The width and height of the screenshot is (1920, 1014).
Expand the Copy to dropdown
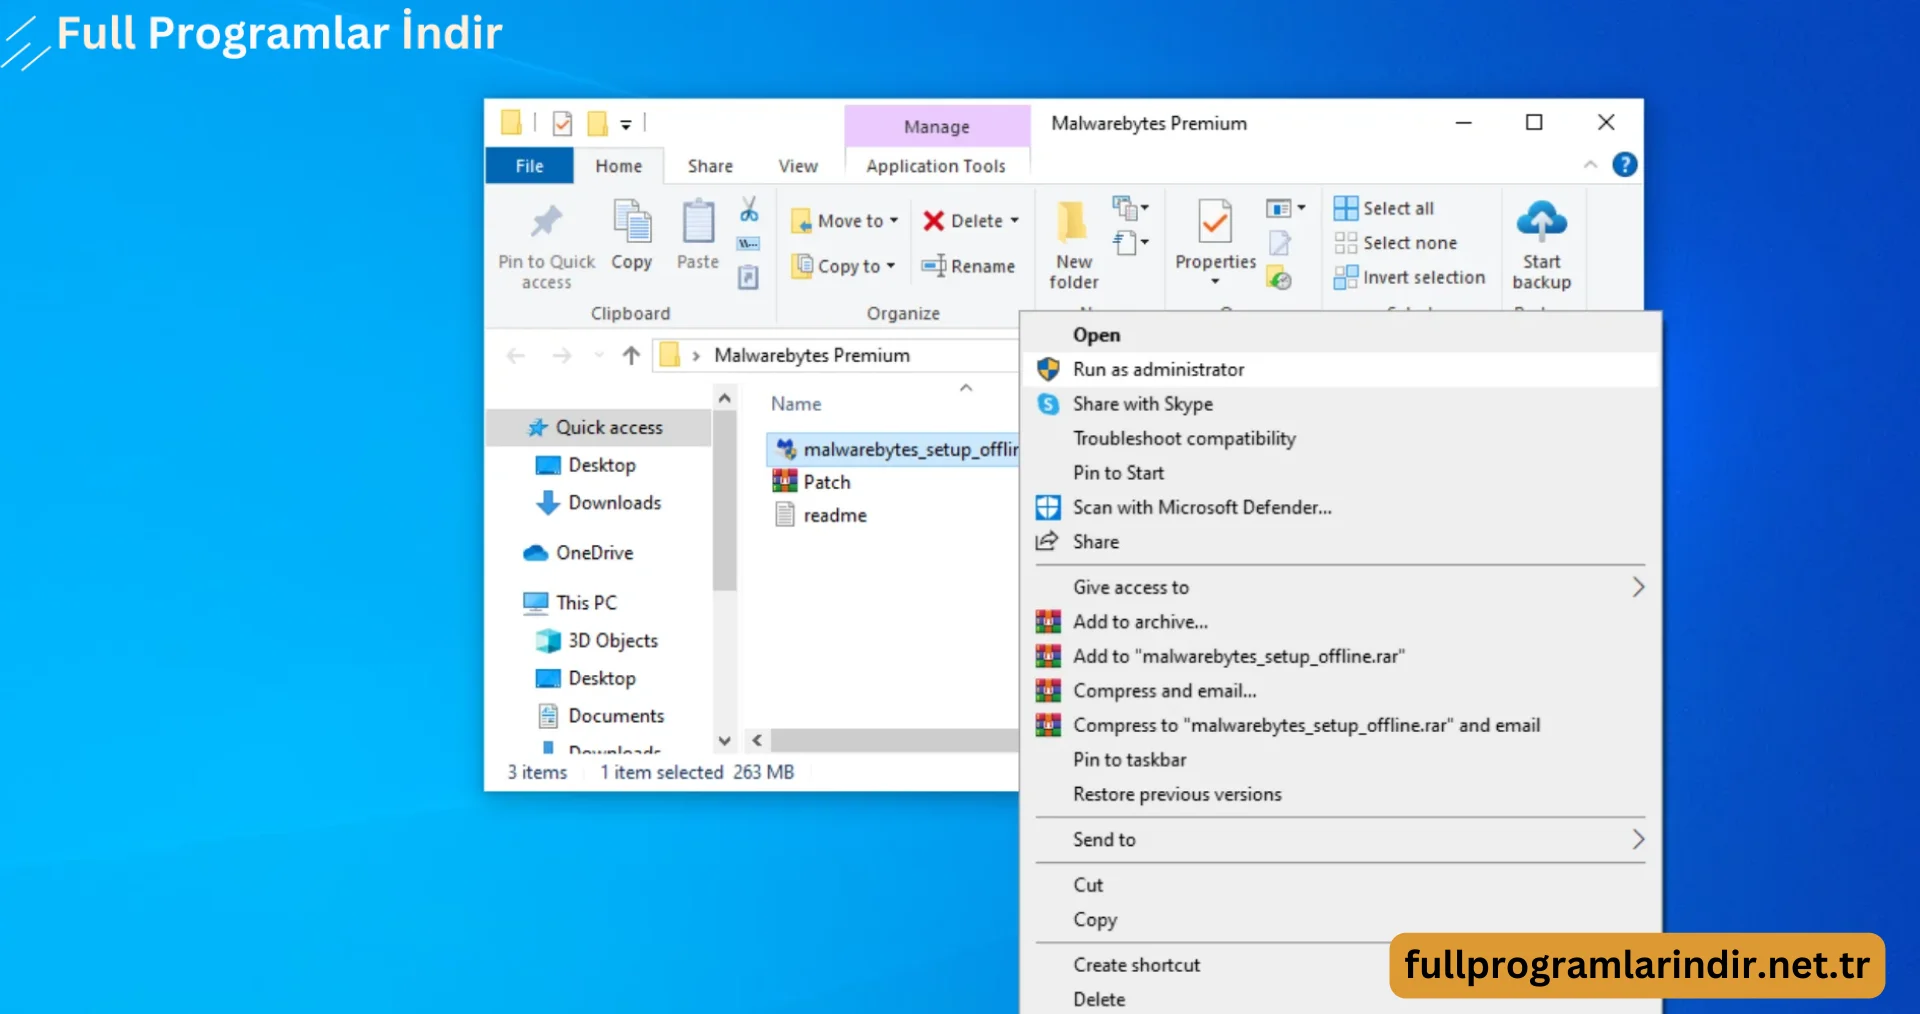click(x=890, y=266)
